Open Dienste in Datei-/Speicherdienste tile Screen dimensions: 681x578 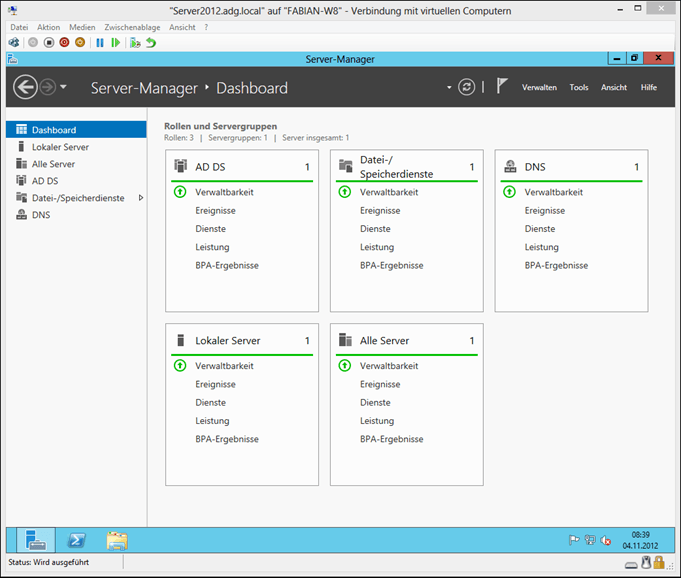point(375,229)
